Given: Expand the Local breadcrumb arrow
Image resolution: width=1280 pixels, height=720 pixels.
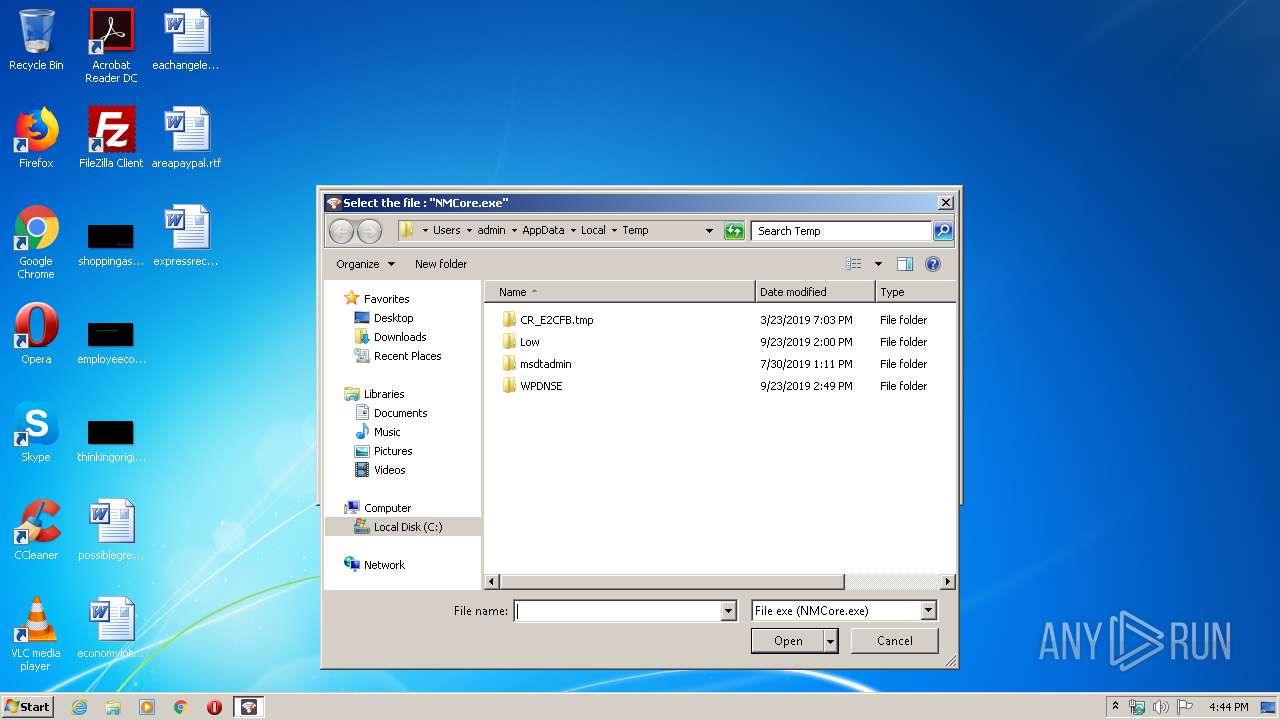Looking at the screenshot, I should [614, 230].
